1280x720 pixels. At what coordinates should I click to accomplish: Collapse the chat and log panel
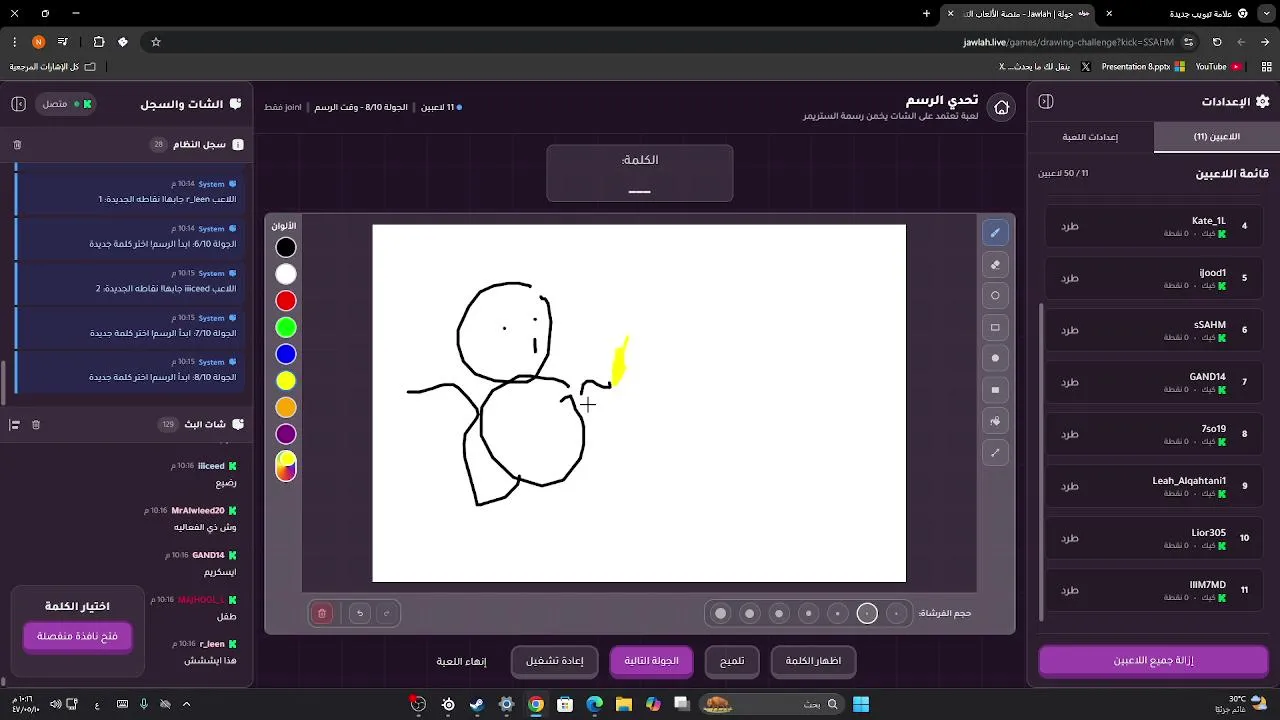pyautogui.click(x=18, y=104)
